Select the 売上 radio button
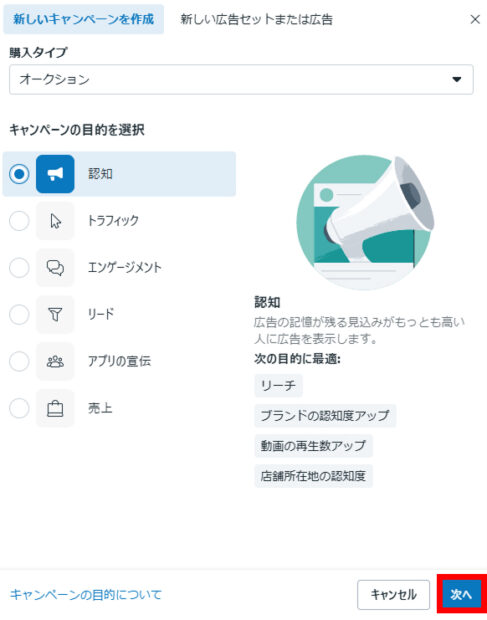487x620 pixels. (x=19, y=408)
